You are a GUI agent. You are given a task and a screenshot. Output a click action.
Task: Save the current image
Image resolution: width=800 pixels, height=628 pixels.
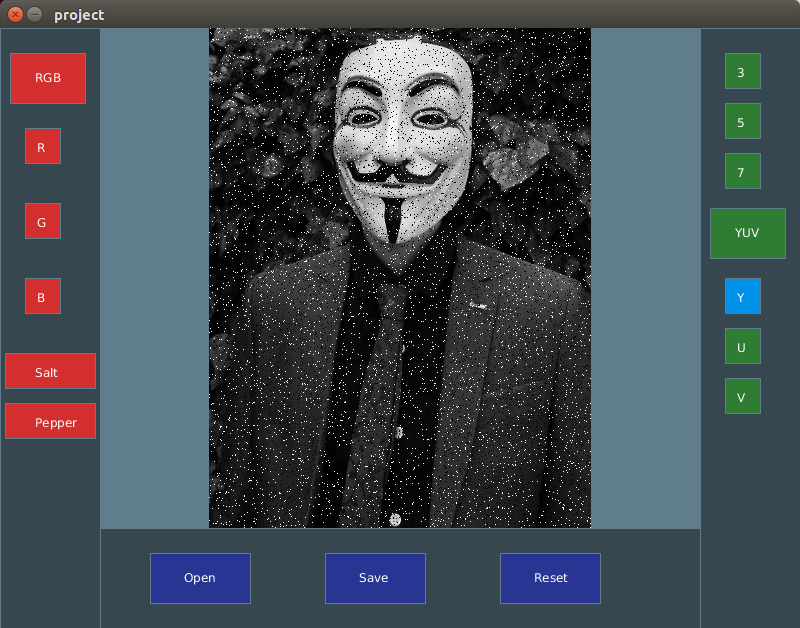pyautogui.click(x=376, y=579)
